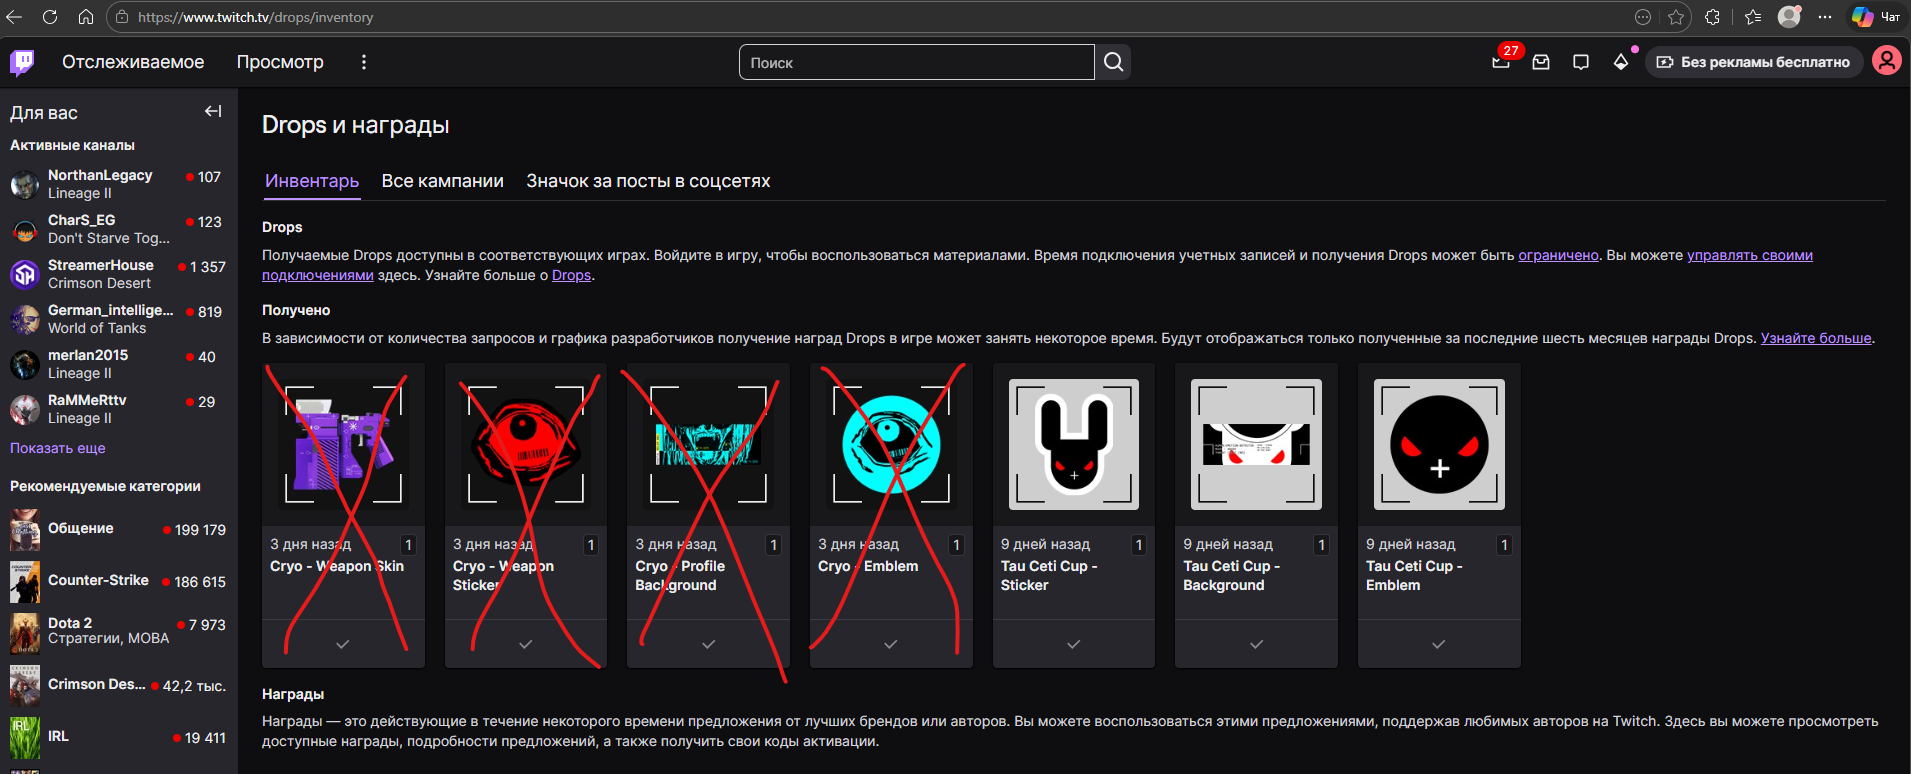Open the whispers chat bubble icon
This screenshot has height=774, width=1911.
click(x=1581, y=62)
